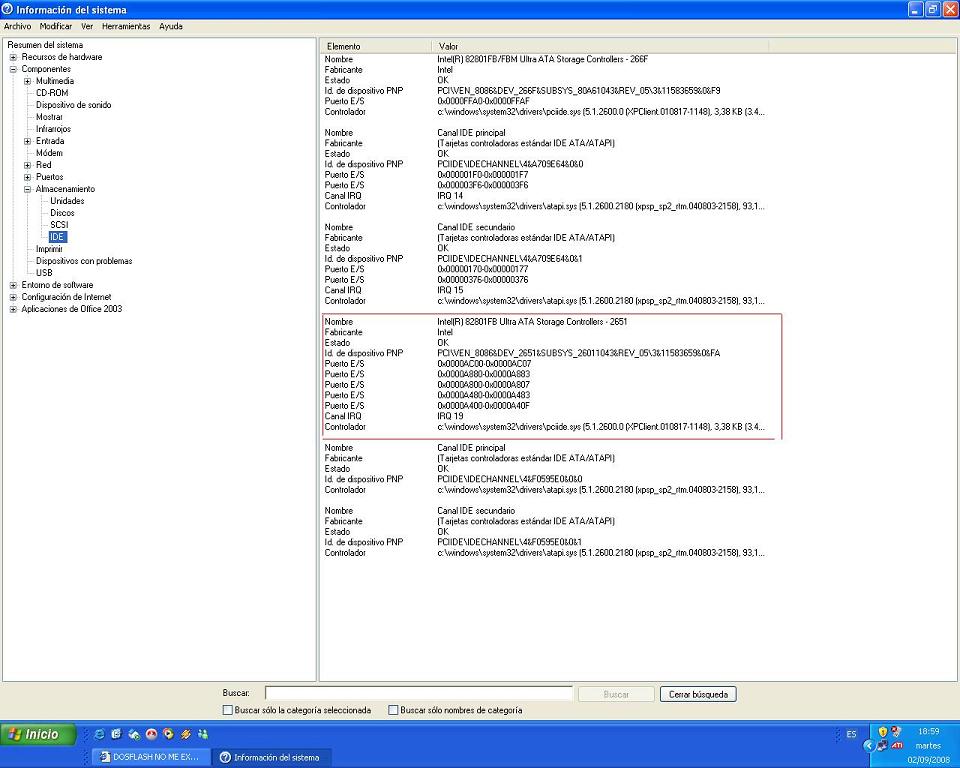The image size is (960, 768).
Task: Launch the orange Winamp Quick Launch icon
Action: [186, 734]
